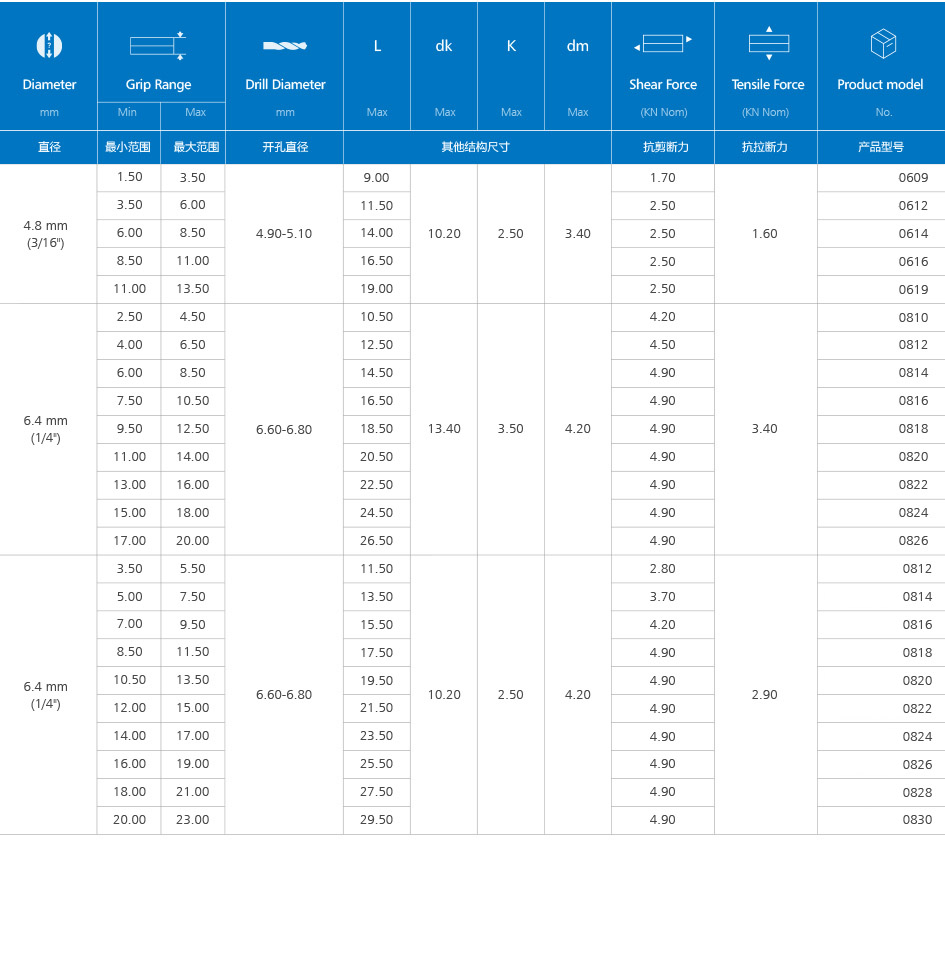This screenshot has height=955, width=945.
Task: Click the 产品型号 header cell
Action: 881,147
